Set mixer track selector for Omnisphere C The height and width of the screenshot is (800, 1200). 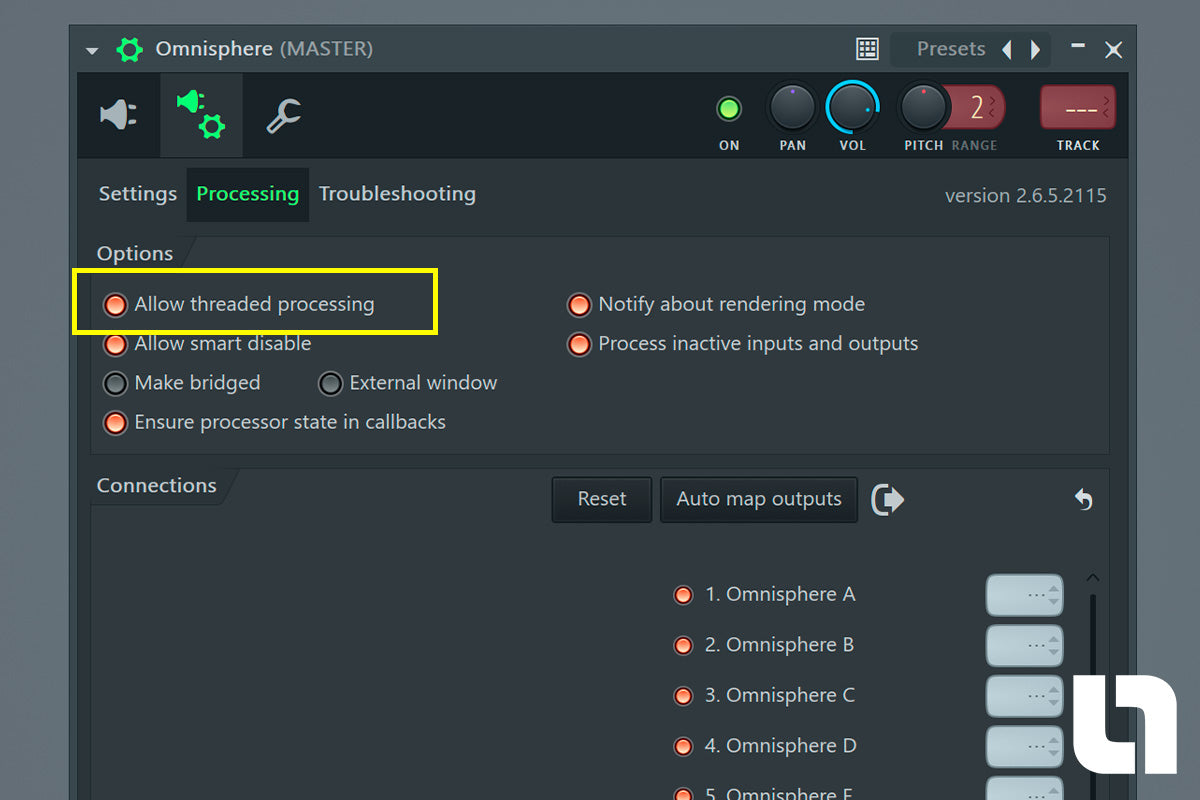pyautogui.click(x=1024, y=696)
